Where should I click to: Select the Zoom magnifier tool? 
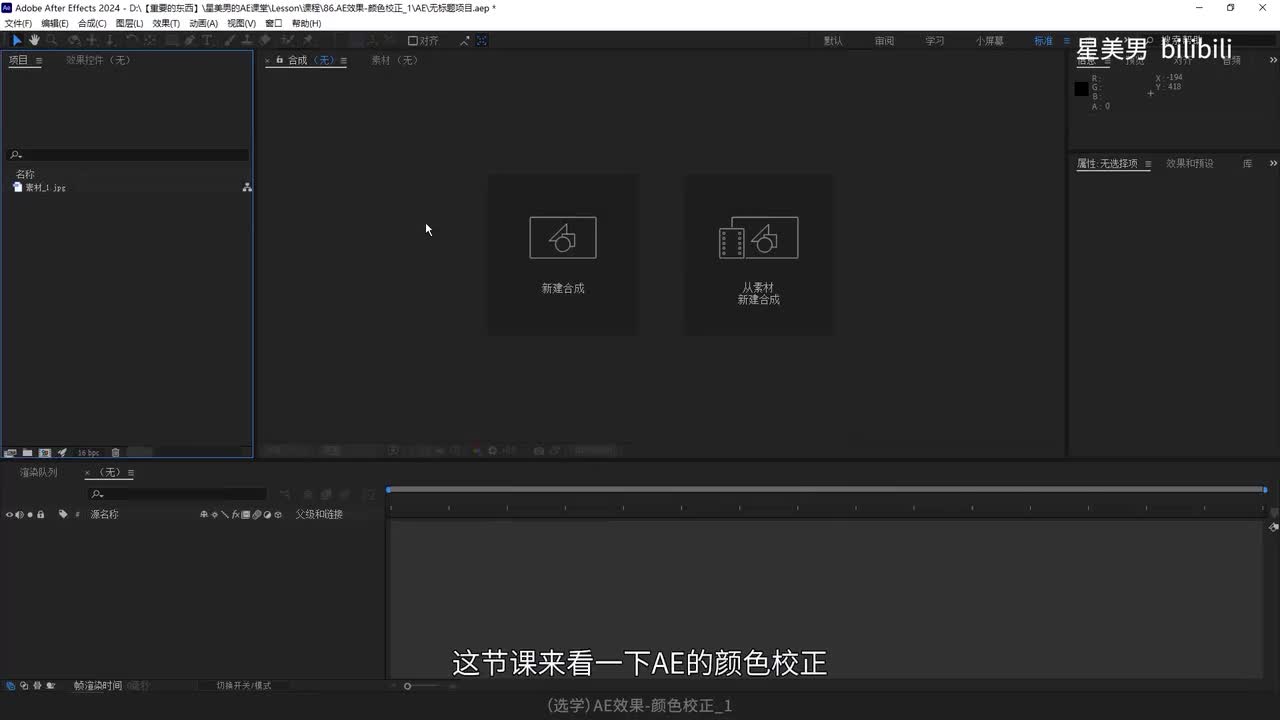click(x=52, y=40)
